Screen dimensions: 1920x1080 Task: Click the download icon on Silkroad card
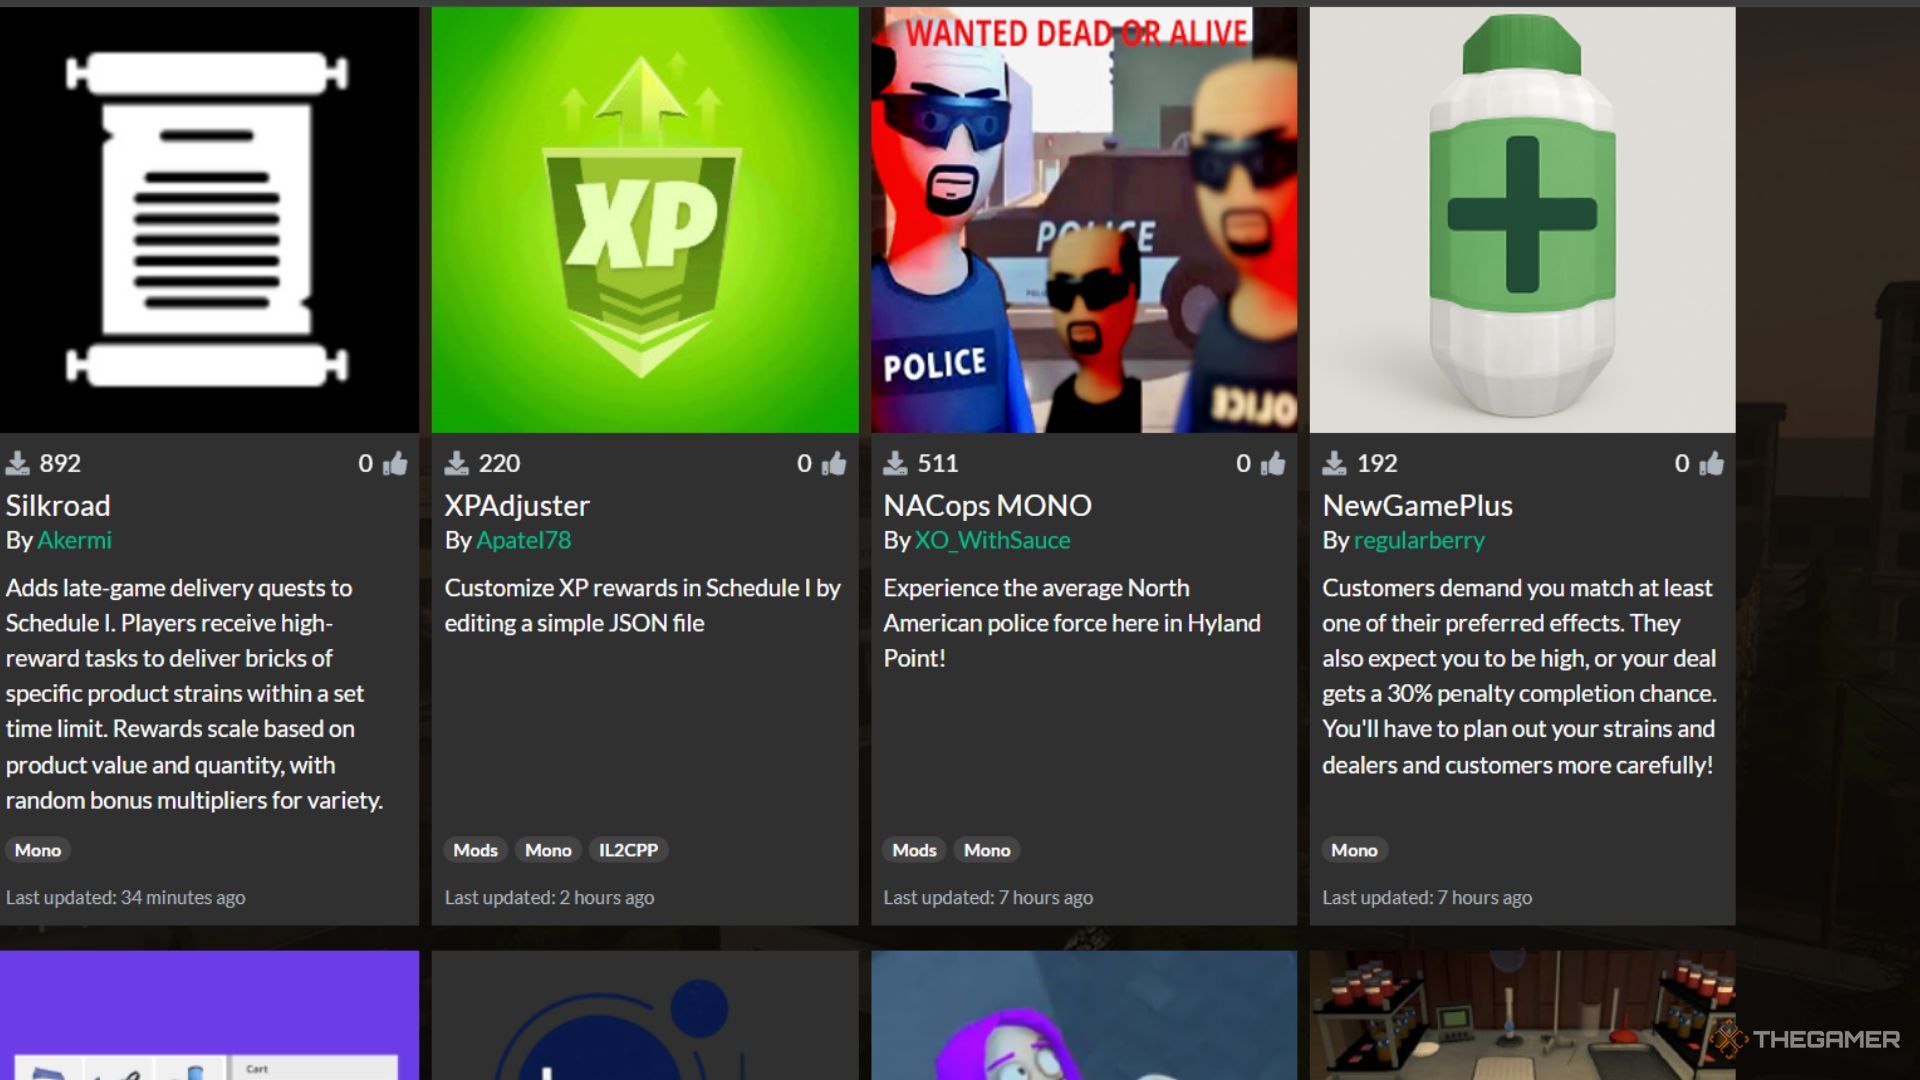click(x=18, y=463)
